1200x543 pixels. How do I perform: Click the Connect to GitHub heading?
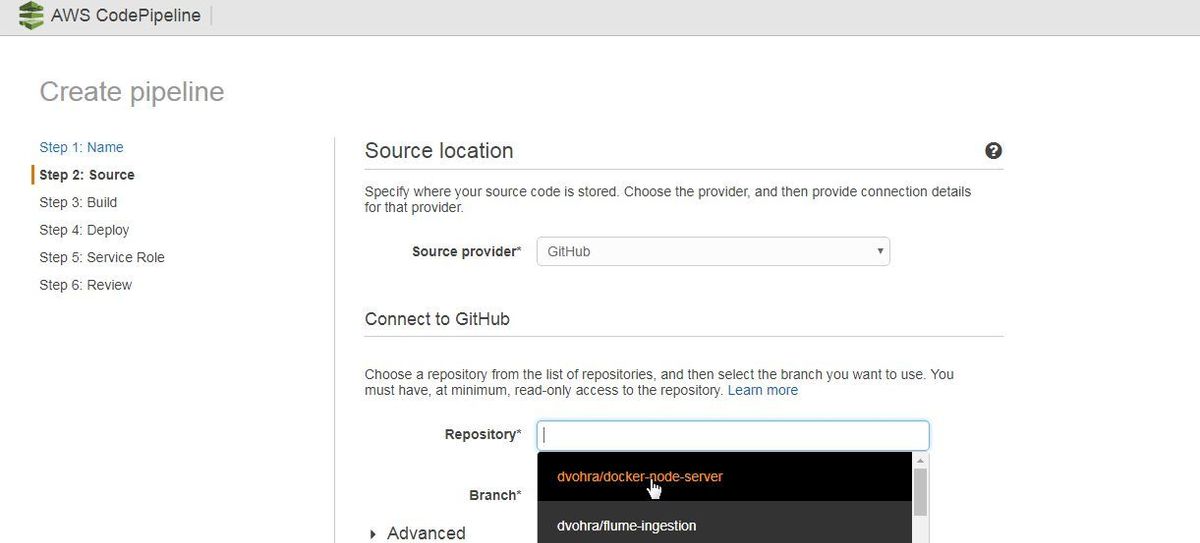[x=437, y=319]
